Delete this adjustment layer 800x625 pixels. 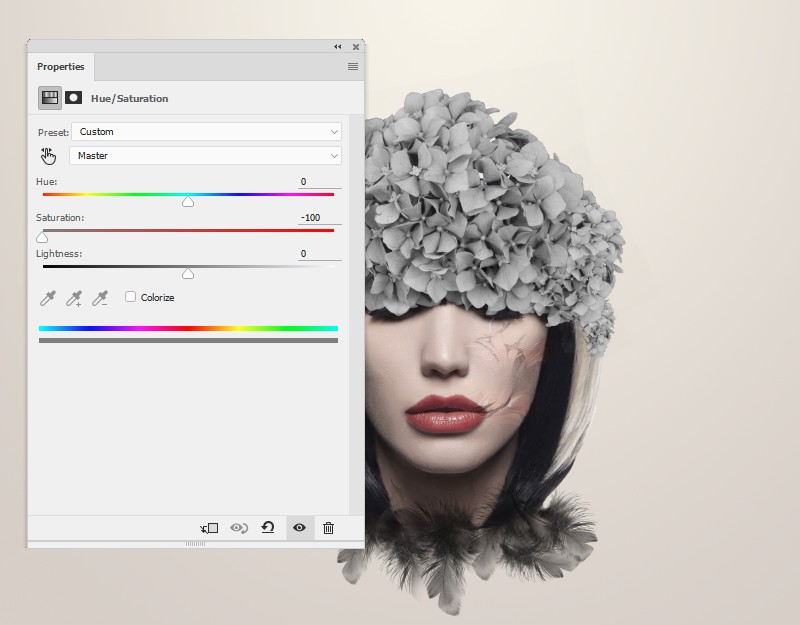[328, 528]
